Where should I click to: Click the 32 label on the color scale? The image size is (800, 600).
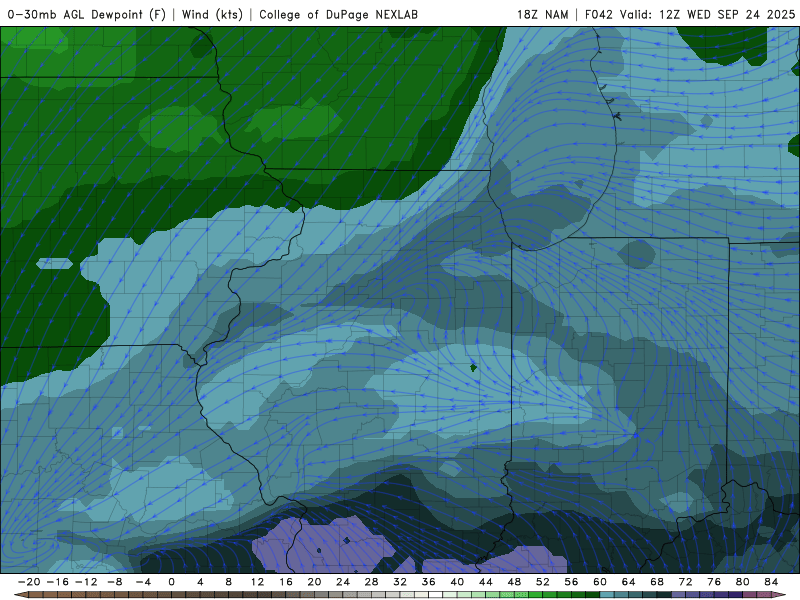[400, 582]
